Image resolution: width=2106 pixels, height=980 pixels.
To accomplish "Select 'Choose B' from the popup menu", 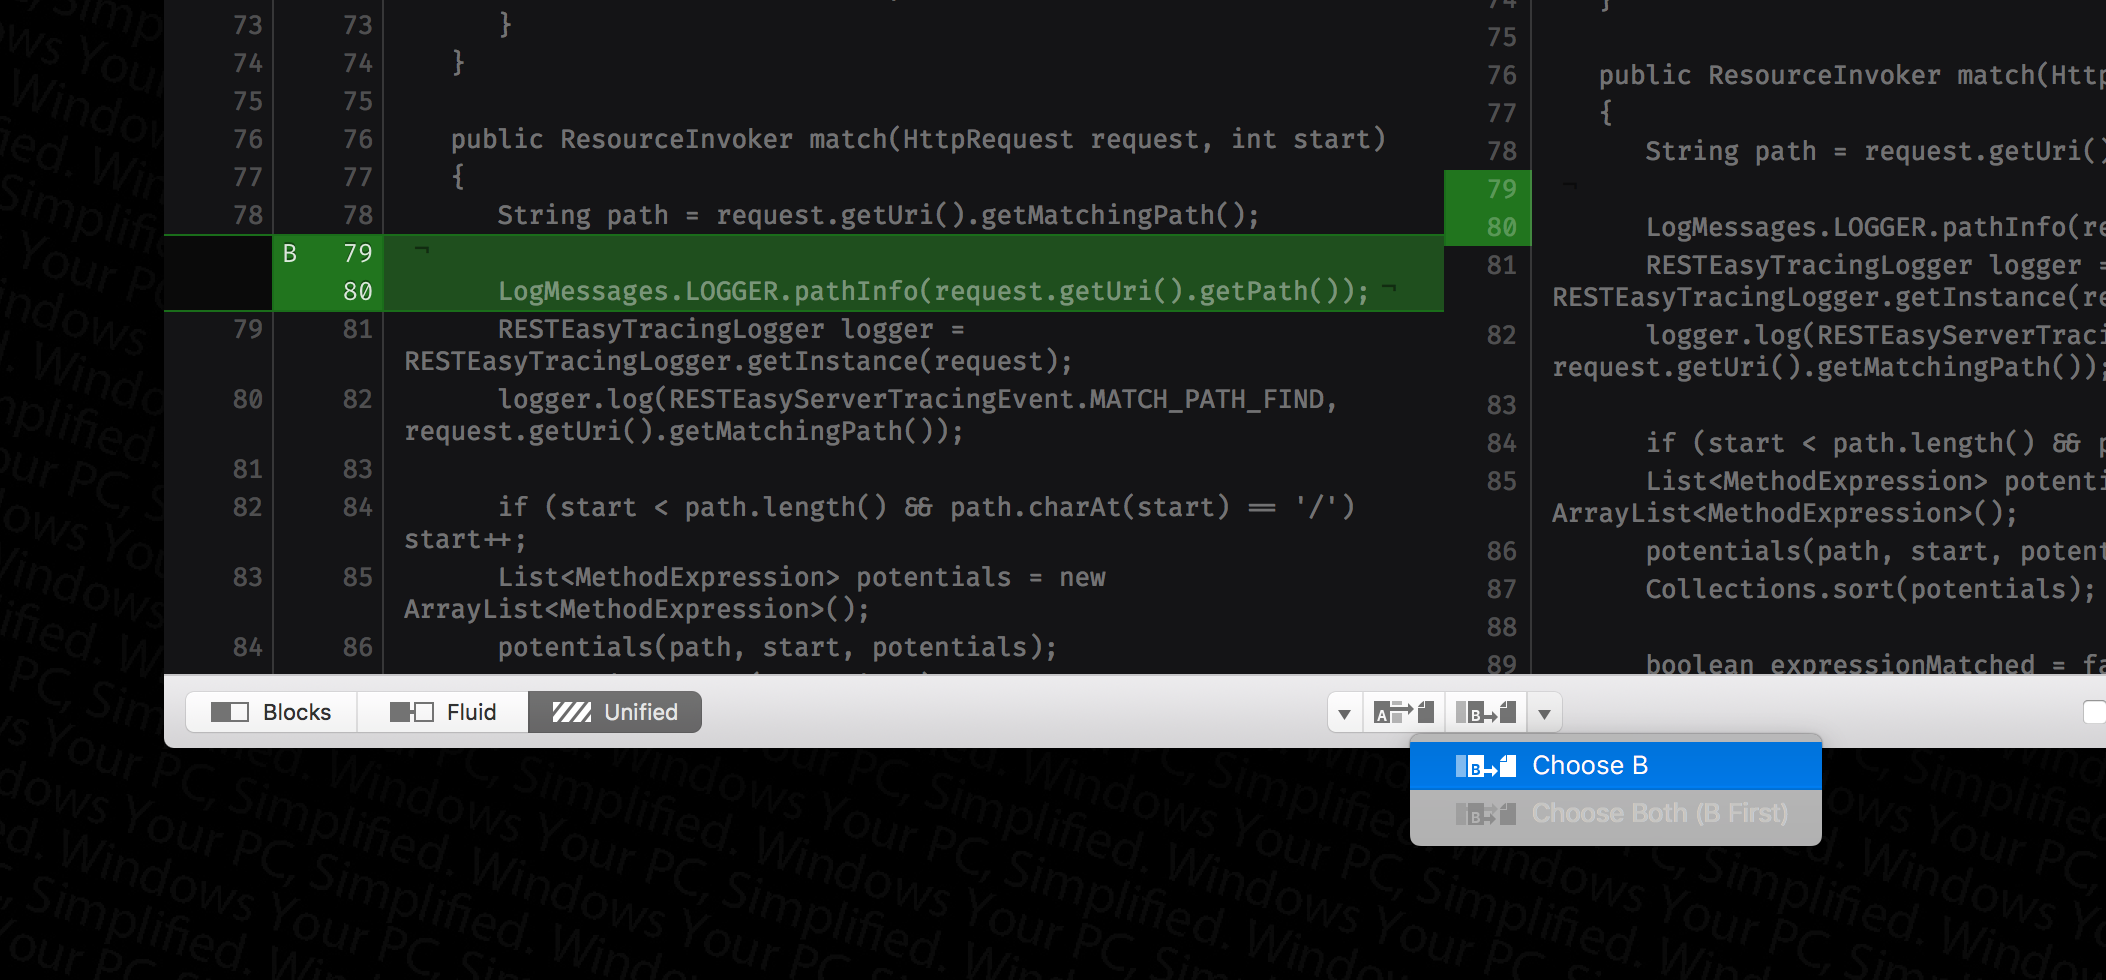I will (x=1615, y=766).
